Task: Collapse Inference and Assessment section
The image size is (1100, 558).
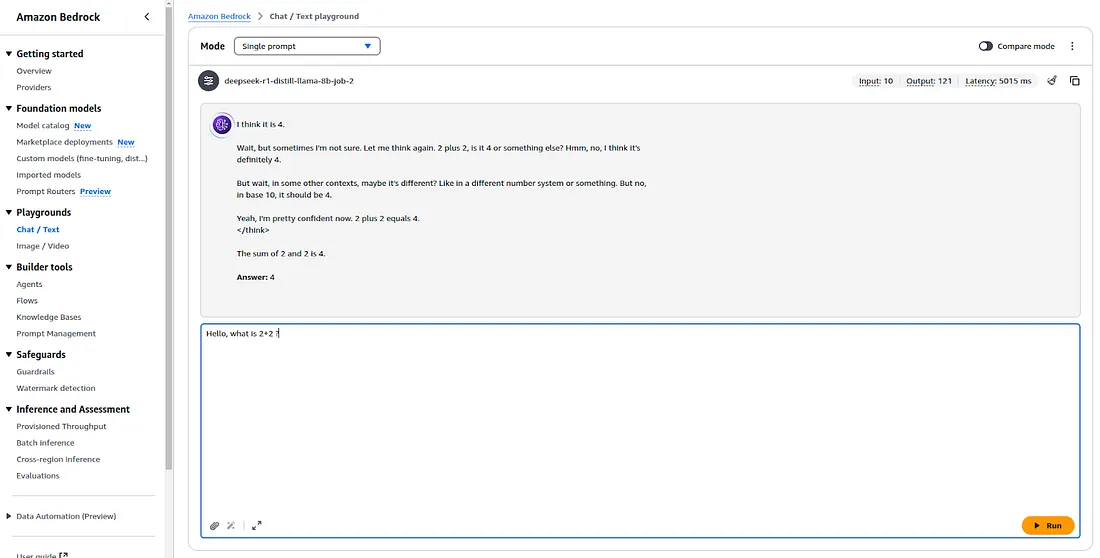Action: [9, 410]
